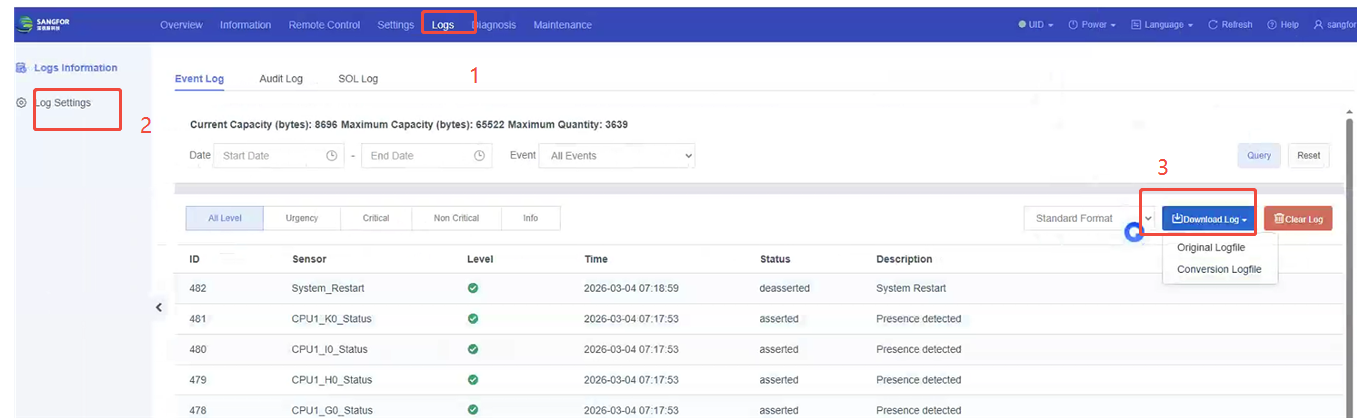
Task: Filter logs by Urgency level
Action: click(301, 218)
